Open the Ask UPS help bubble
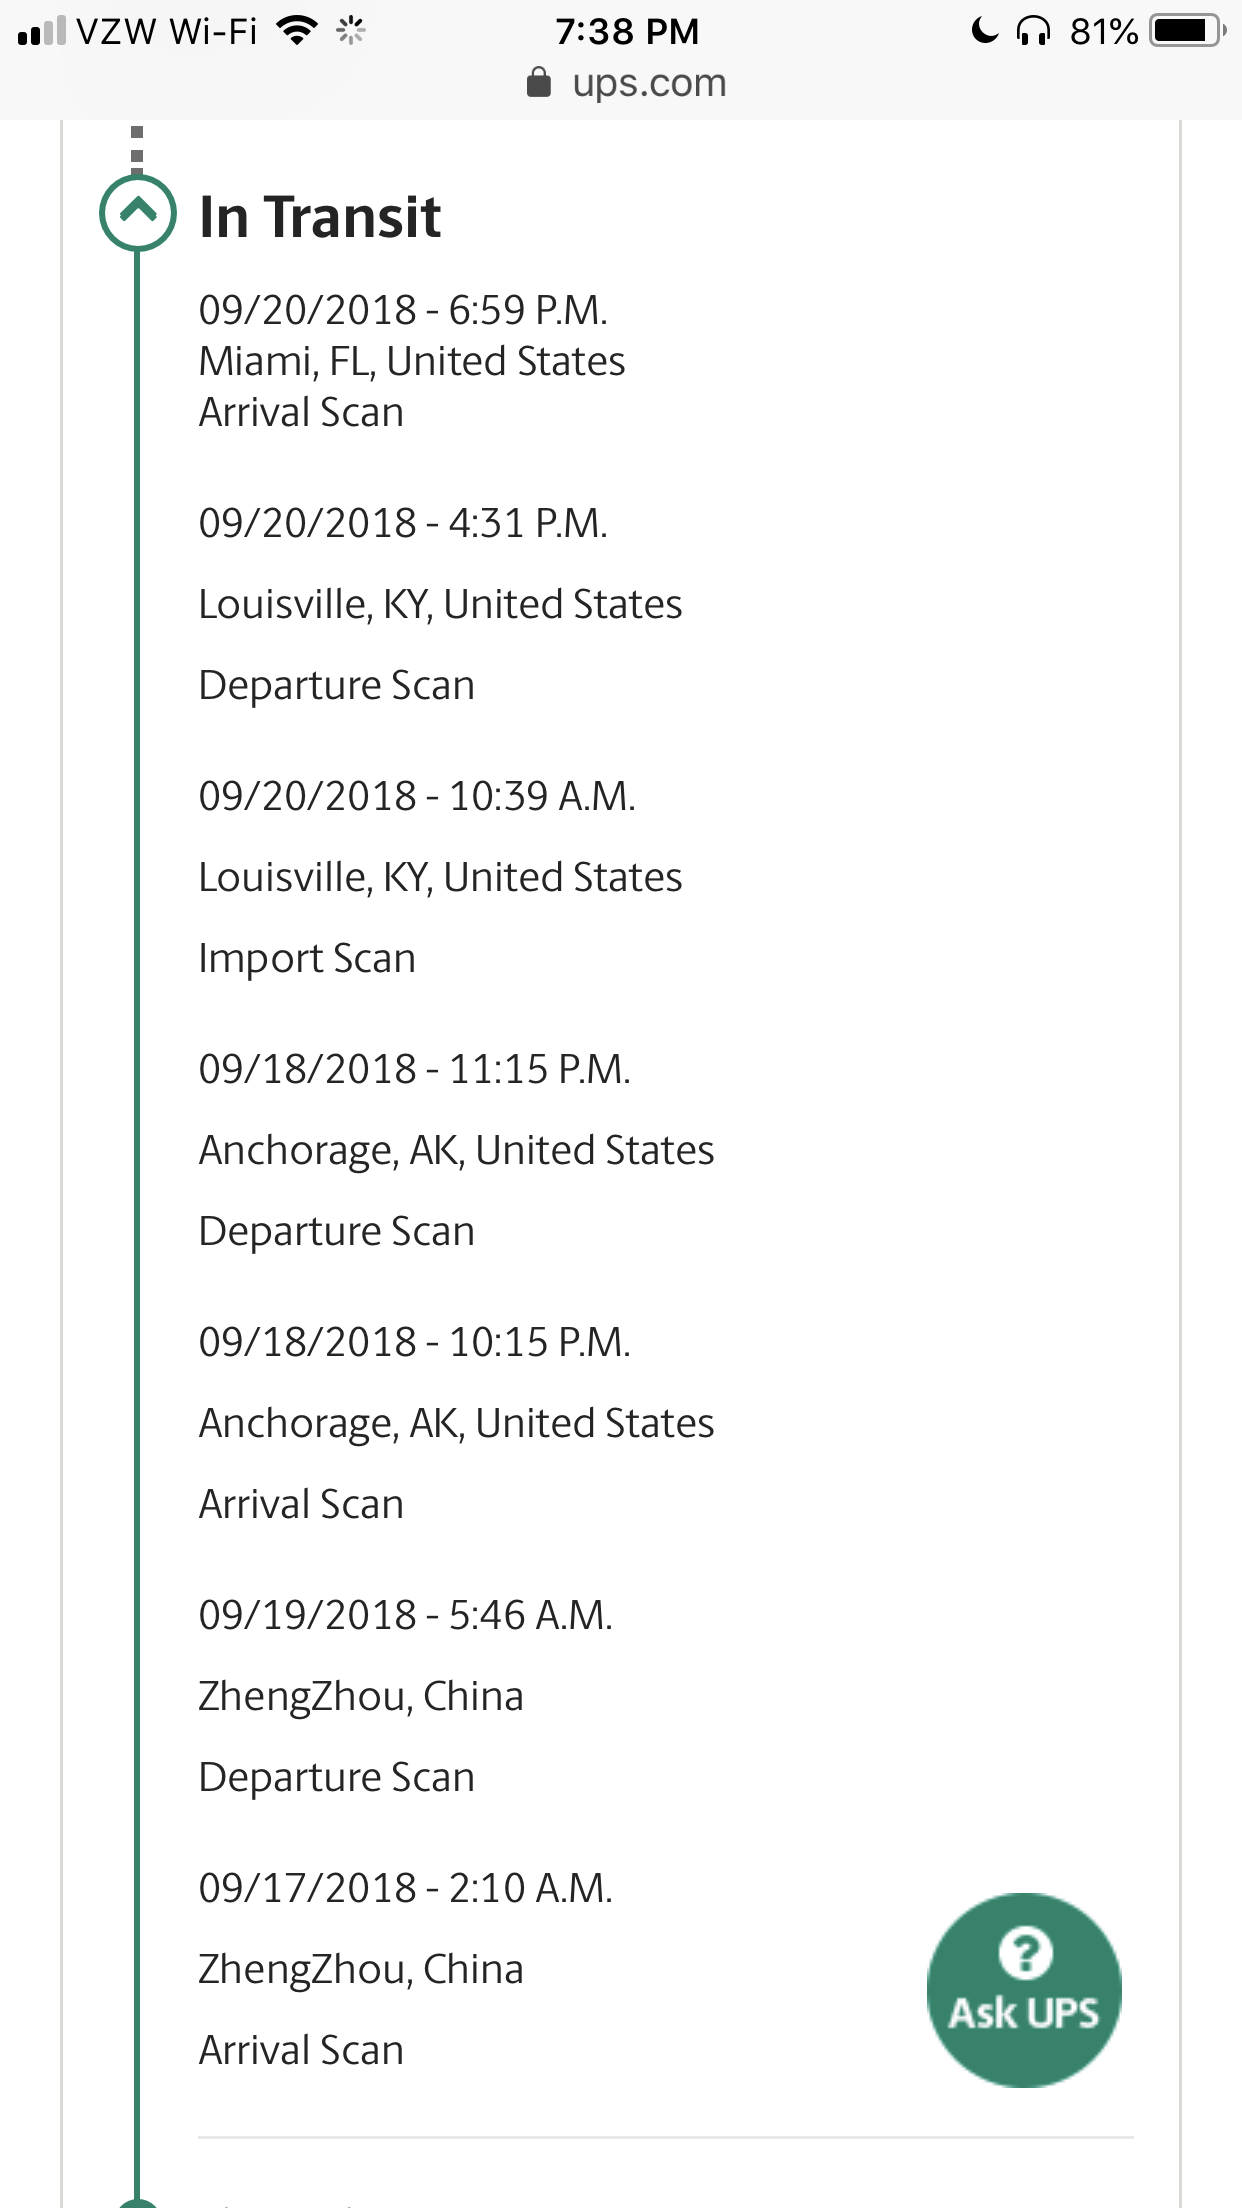Screen dimensions: 1242x2208 [x=1024, y=1989]
